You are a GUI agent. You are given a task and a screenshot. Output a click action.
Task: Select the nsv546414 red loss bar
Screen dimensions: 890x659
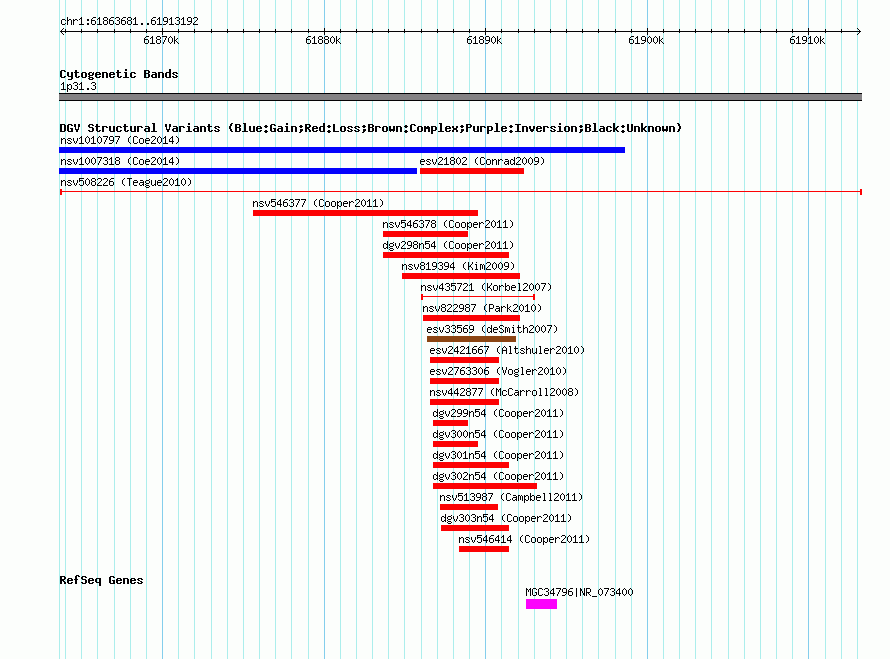coord(484,549)
